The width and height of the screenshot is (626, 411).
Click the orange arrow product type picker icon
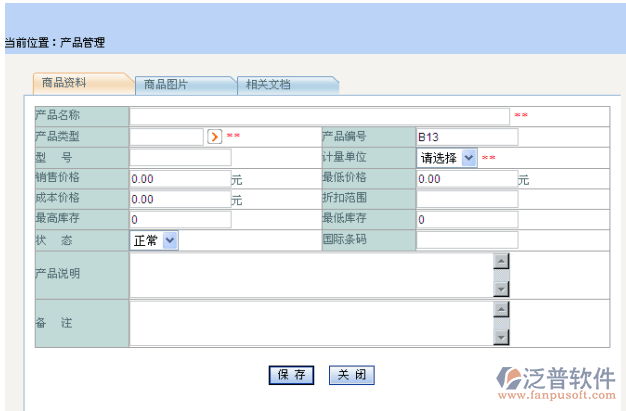click(214, 137)
